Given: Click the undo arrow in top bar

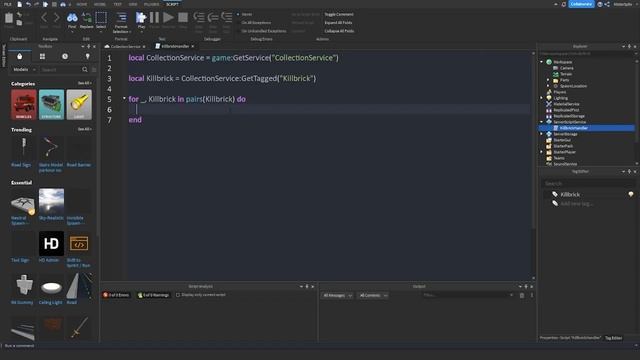Looking at the screenshot, I should [x=28, y=4].
